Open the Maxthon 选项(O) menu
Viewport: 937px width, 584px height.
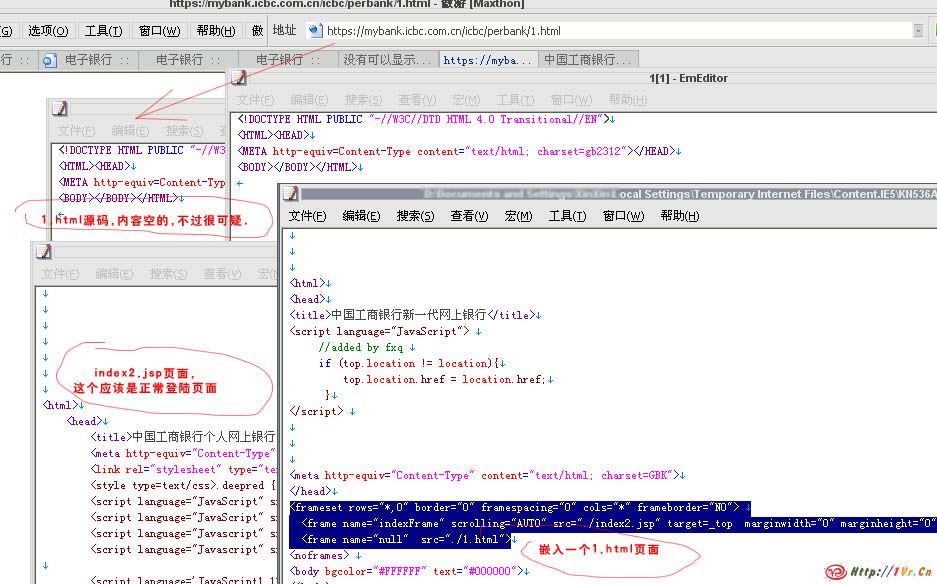tap(47, 31)
